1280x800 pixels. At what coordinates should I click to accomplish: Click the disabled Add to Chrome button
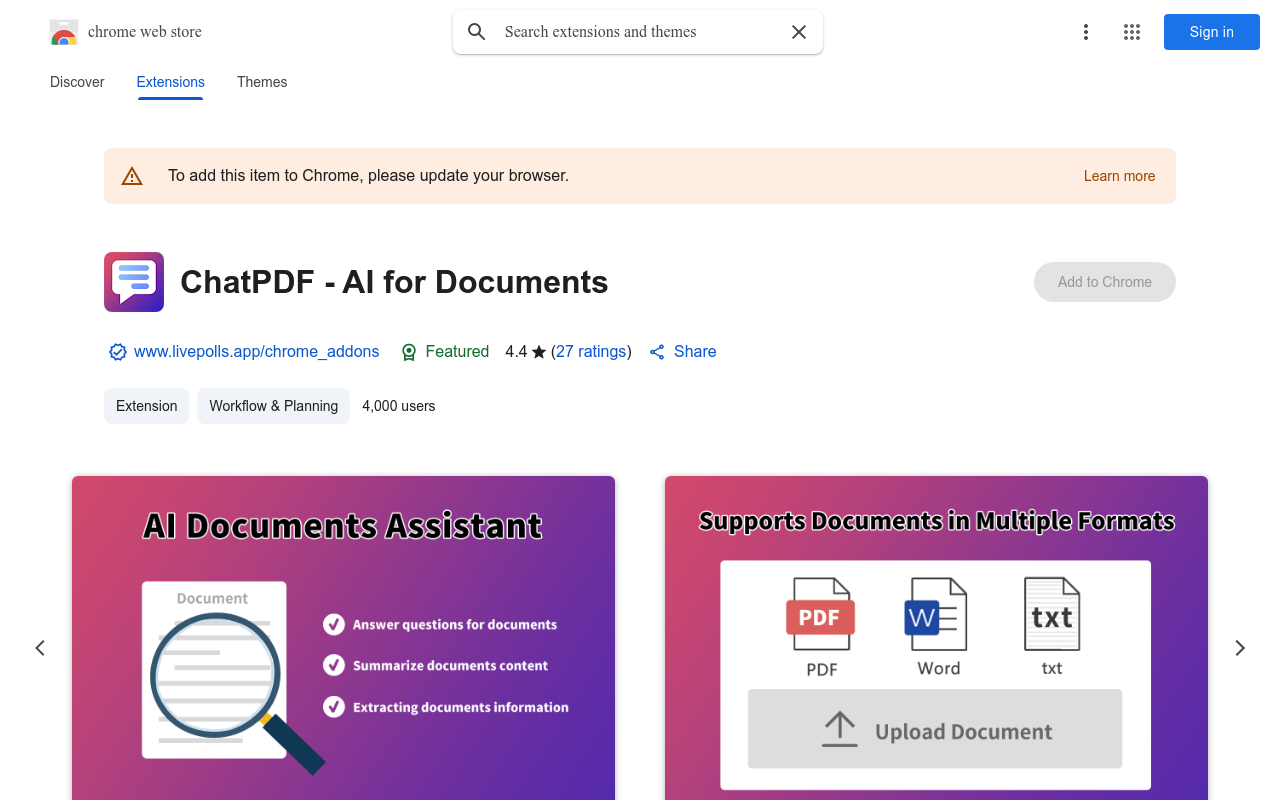click(x=1105, y=282)
